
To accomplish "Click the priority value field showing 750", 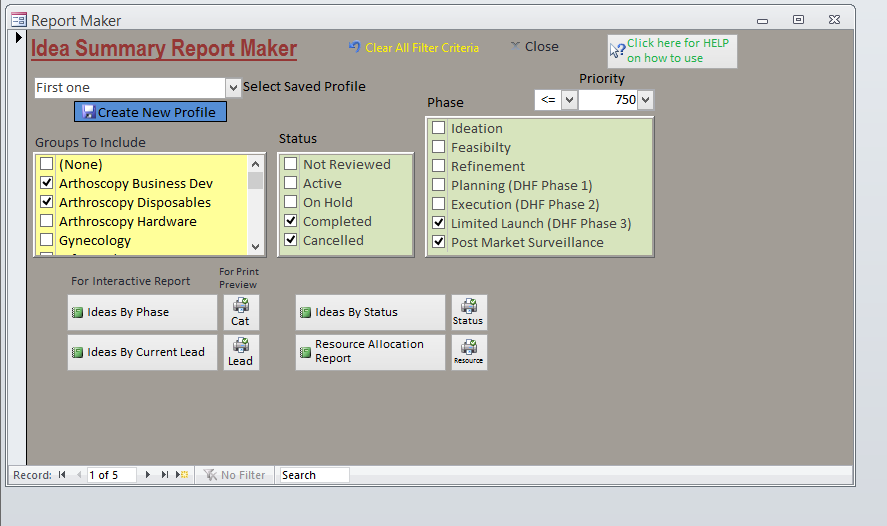I will [x=609, y=100].
